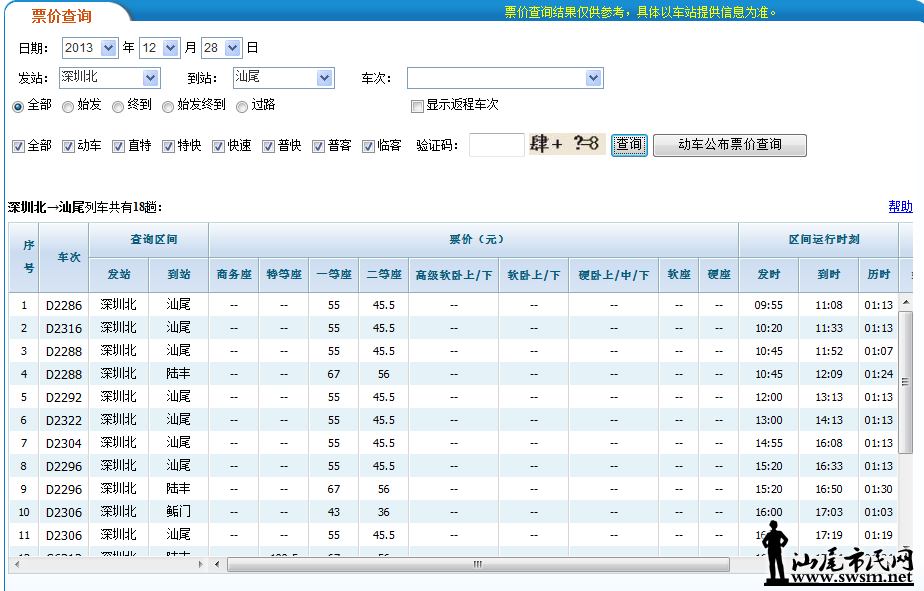Open the year dropdown showing 2013
The image size is (924, 591).
click(x=108, y=48)
